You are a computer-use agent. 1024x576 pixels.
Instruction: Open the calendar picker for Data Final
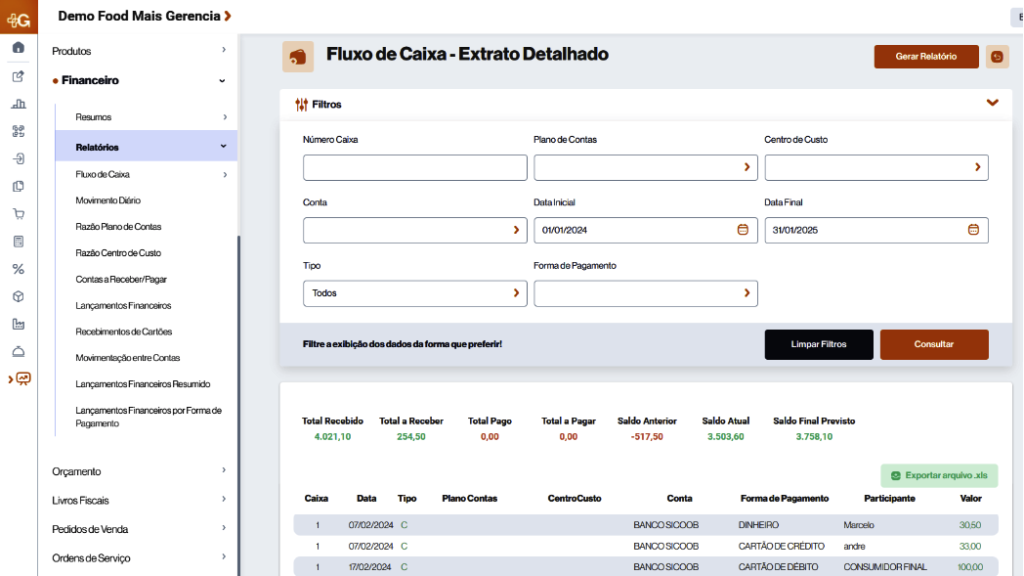click(x=973, y=230)
